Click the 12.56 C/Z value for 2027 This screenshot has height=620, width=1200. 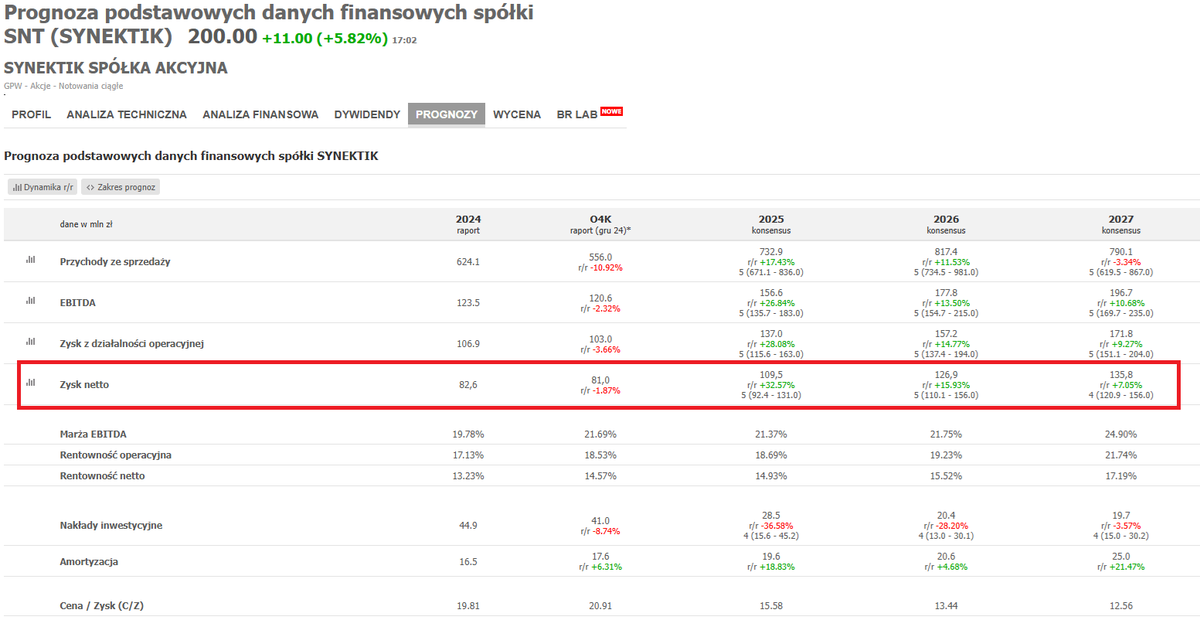pos(1120,605)
